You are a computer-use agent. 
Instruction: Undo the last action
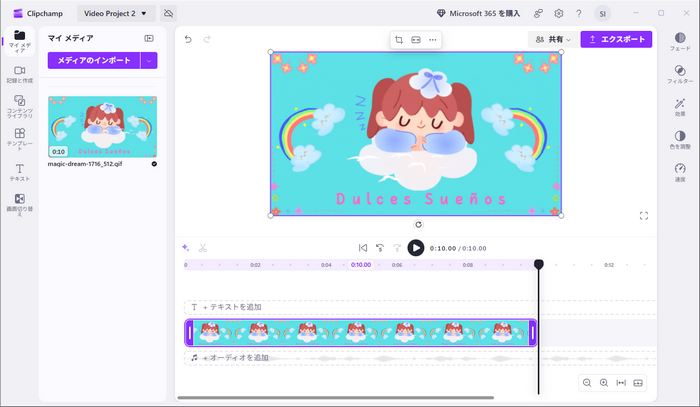pos(188,39)
